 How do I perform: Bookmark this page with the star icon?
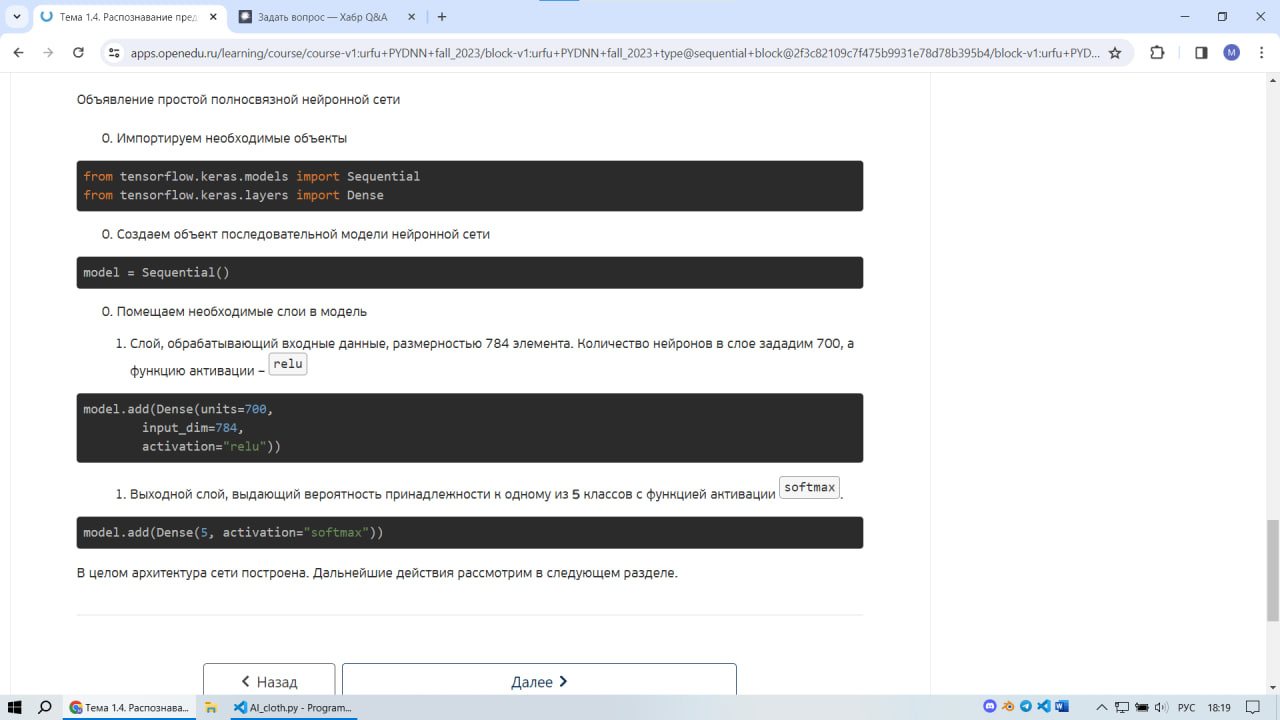pyautogui.click(x=1115, y=53)
